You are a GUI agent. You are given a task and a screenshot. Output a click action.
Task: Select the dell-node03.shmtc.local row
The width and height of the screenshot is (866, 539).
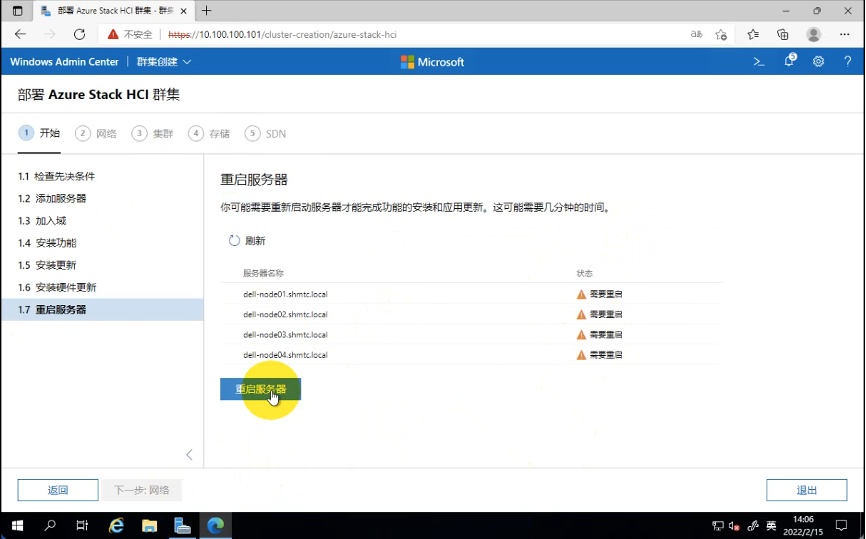pyautogui.click(x=472, y=335)
